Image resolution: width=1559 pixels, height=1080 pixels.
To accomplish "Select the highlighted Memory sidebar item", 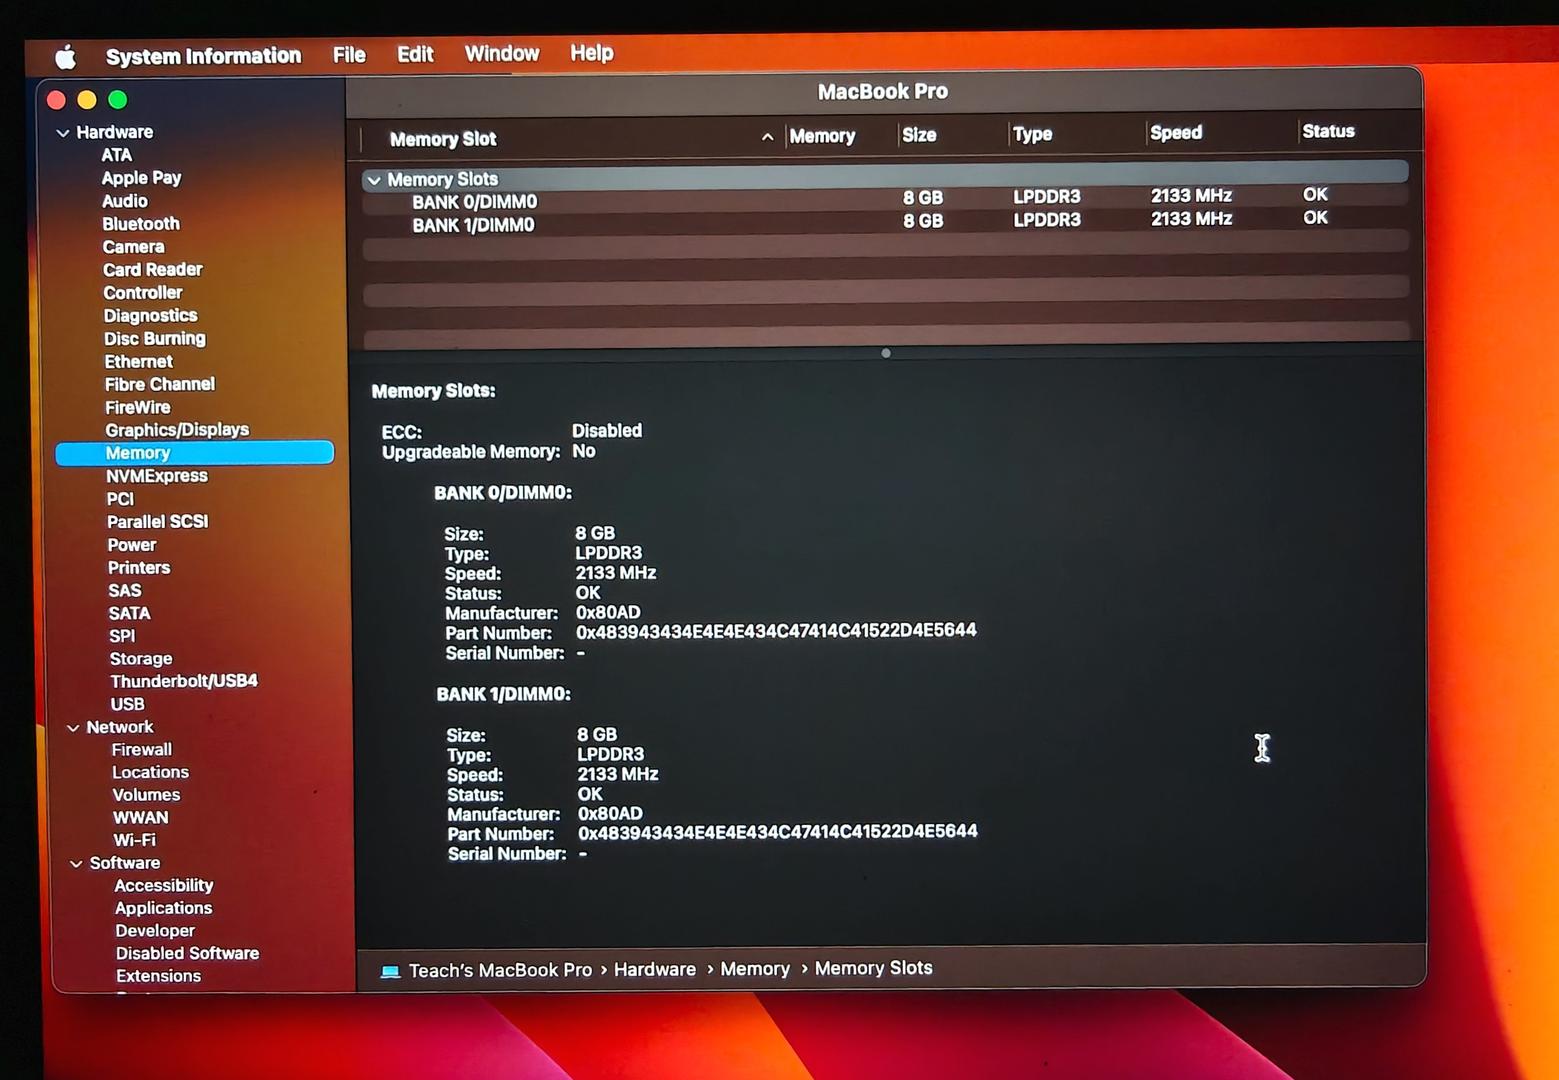I will (x=195, y=453).
